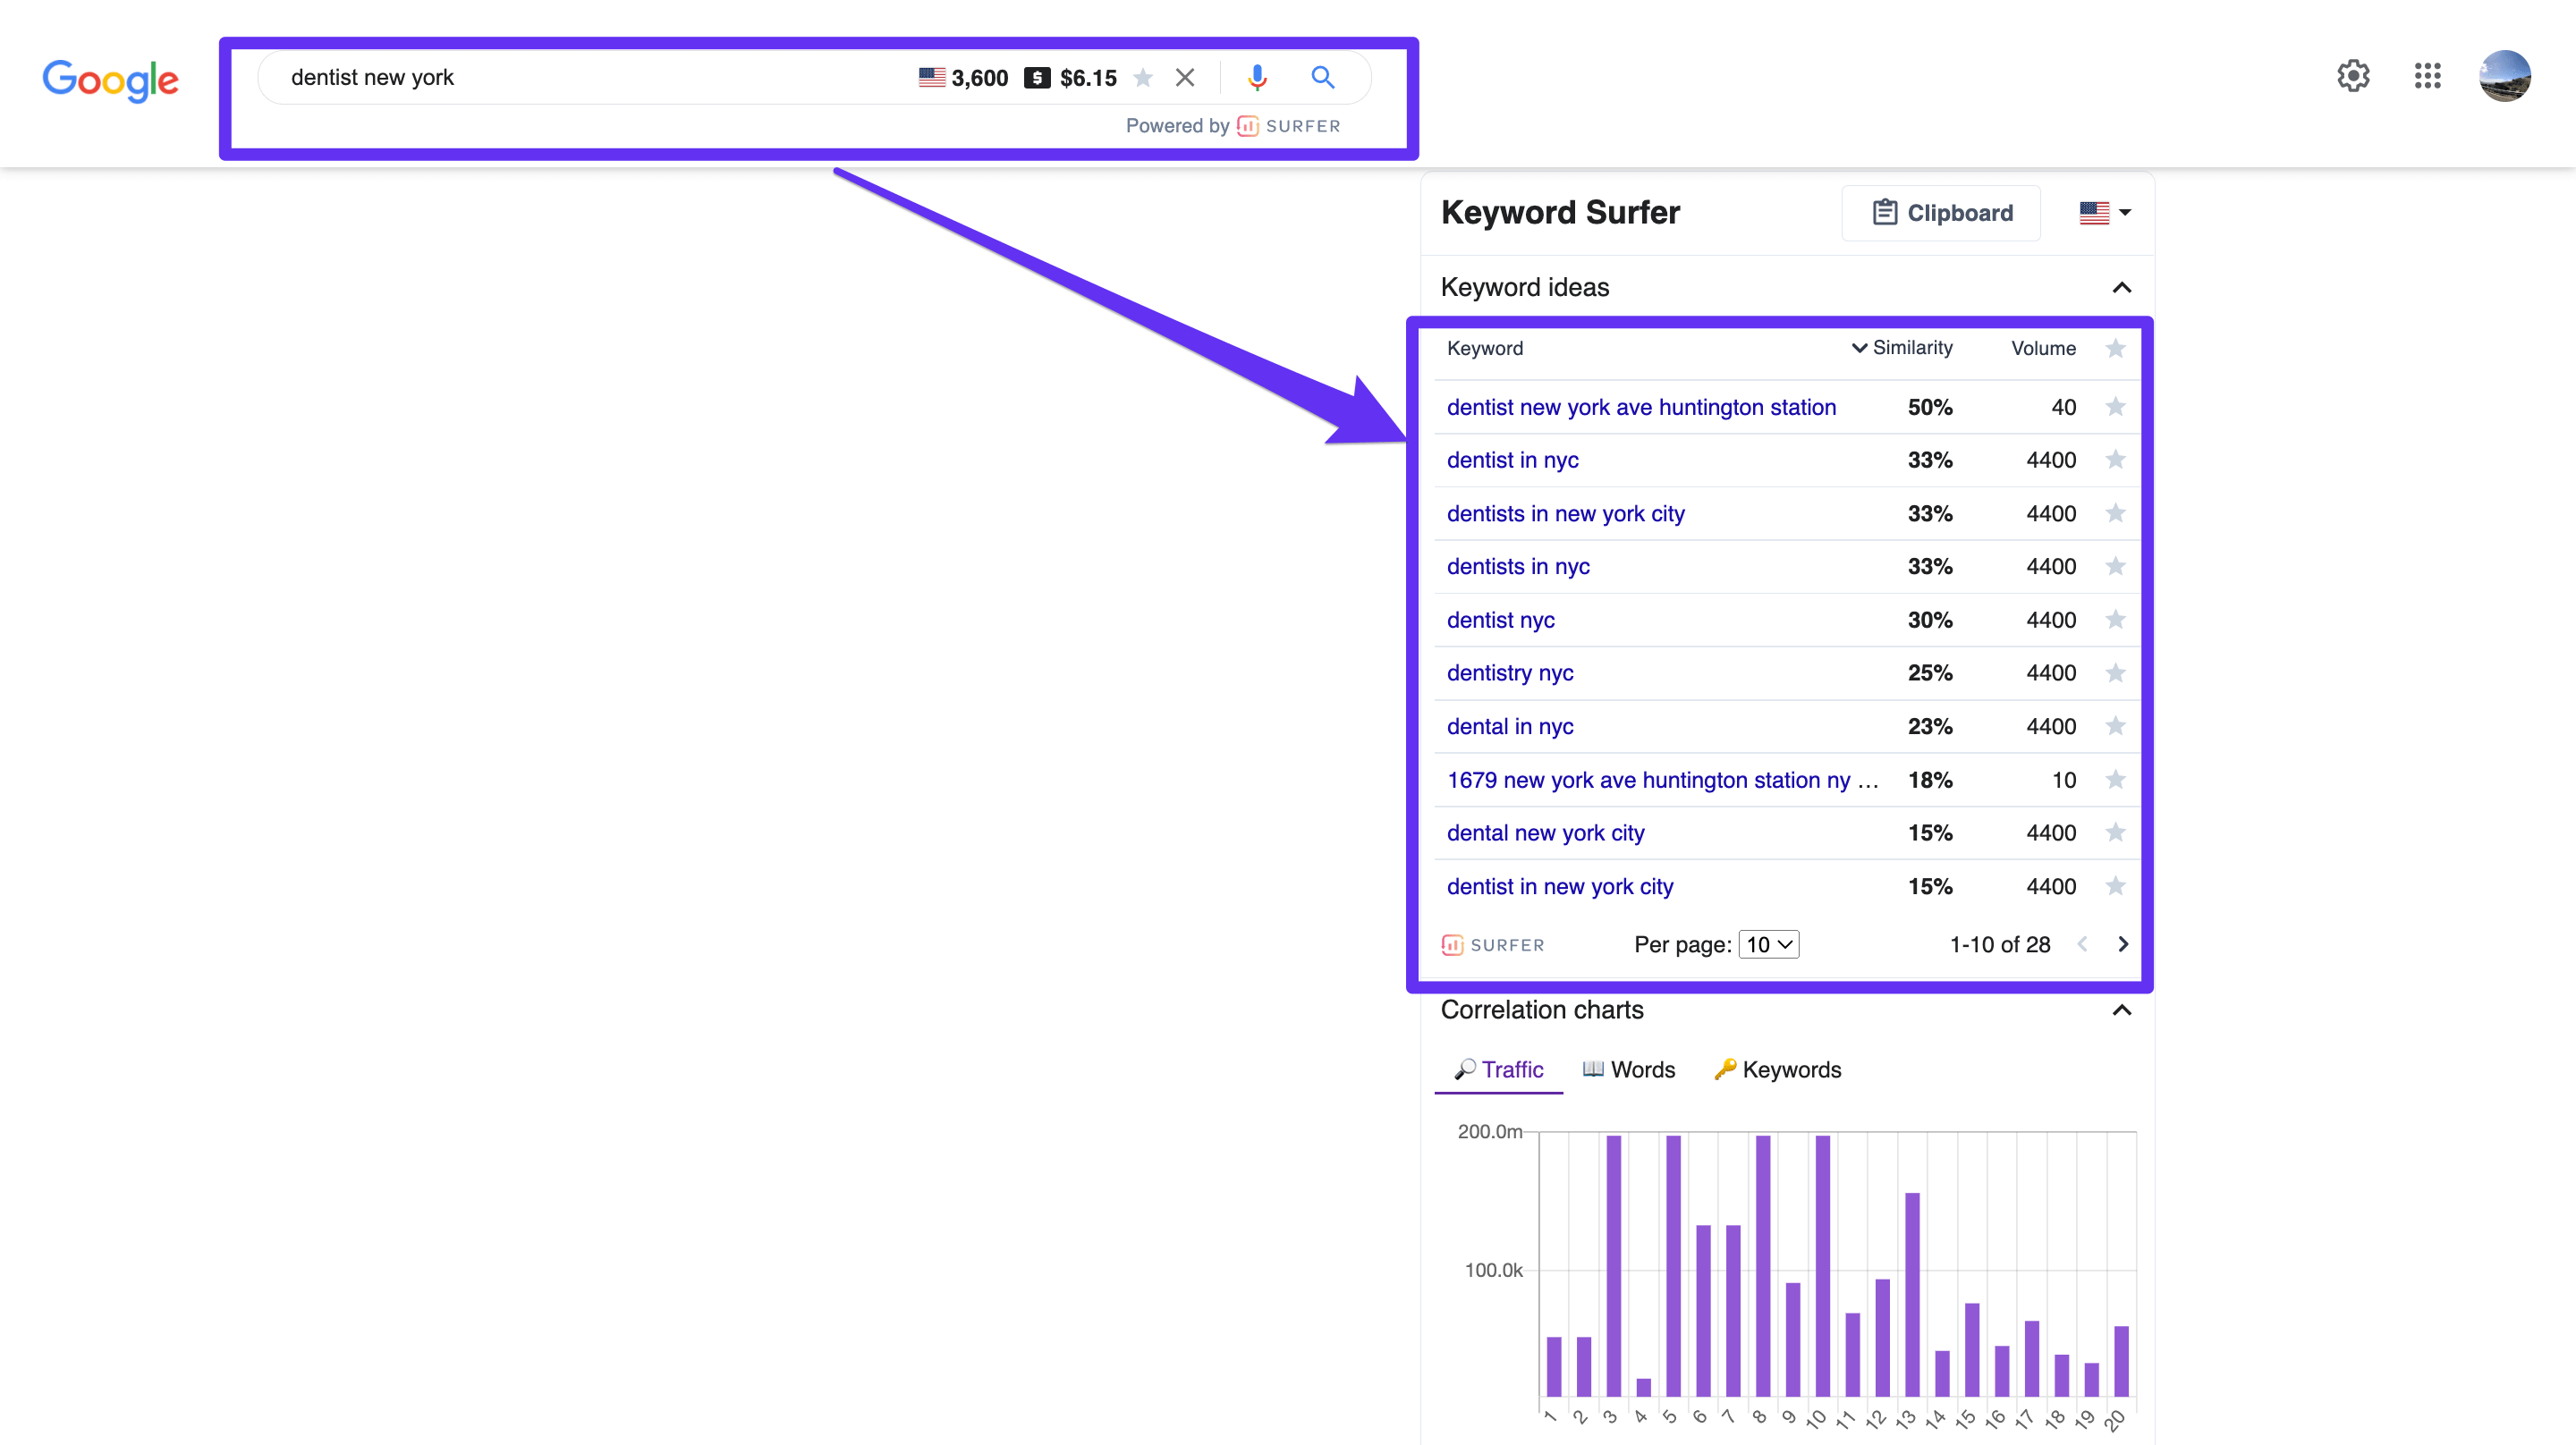The width and height of the screenshot is (2576, 1445).
Task: Click the star icon next to 'dentist in nyc'
Action: 2118,460
